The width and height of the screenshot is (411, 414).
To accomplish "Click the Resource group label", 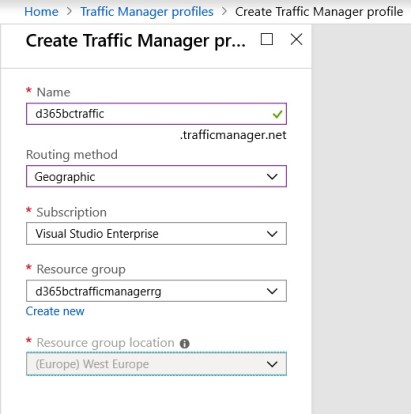I will click(81, 270).
